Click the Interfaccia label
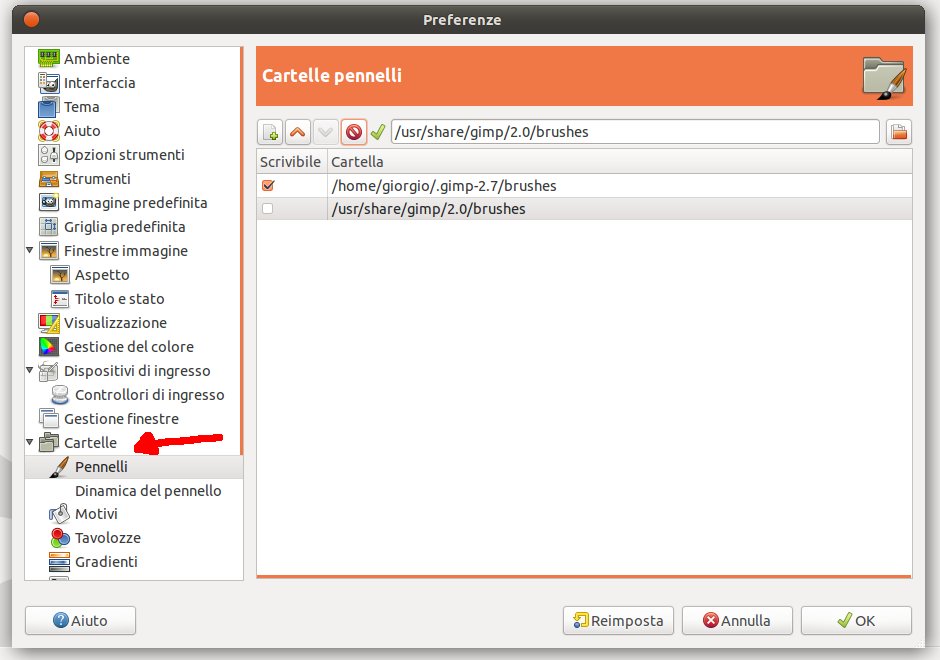The width and height of the screenshot is (940, 660). pyautogui.click(x=100, y=83)
